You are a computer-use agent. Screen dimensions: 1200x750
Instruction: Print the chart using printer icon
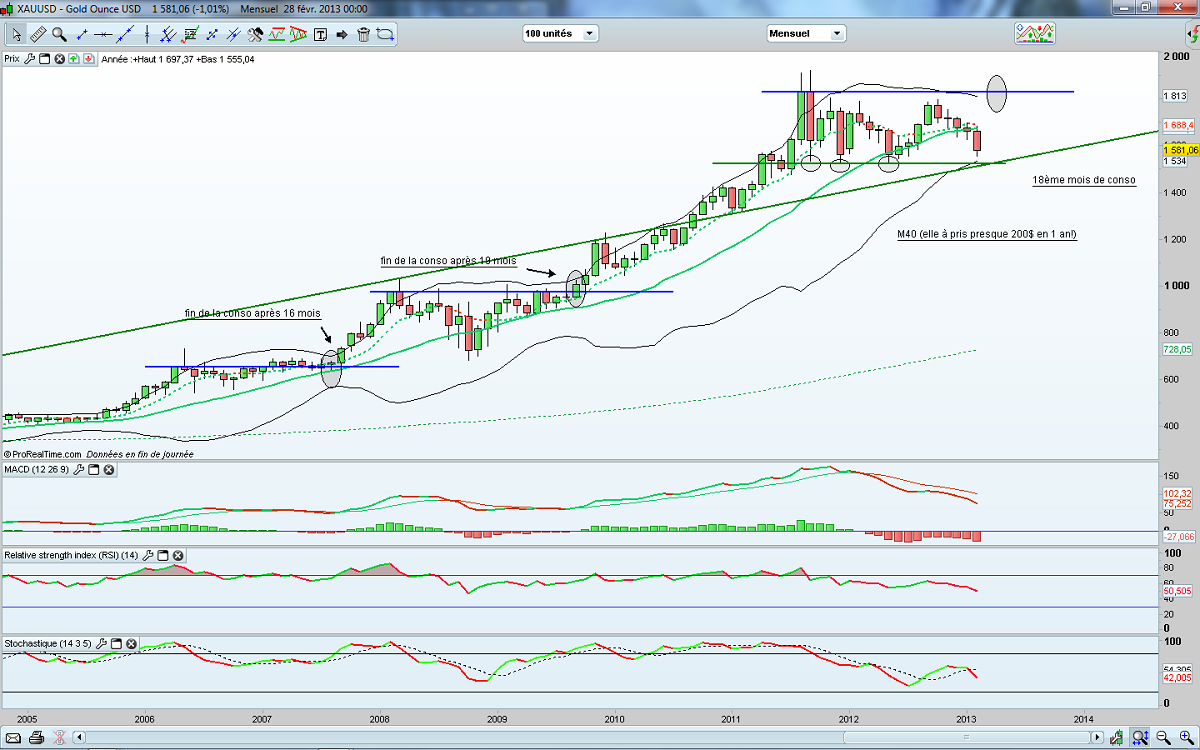tap(36, 738)
